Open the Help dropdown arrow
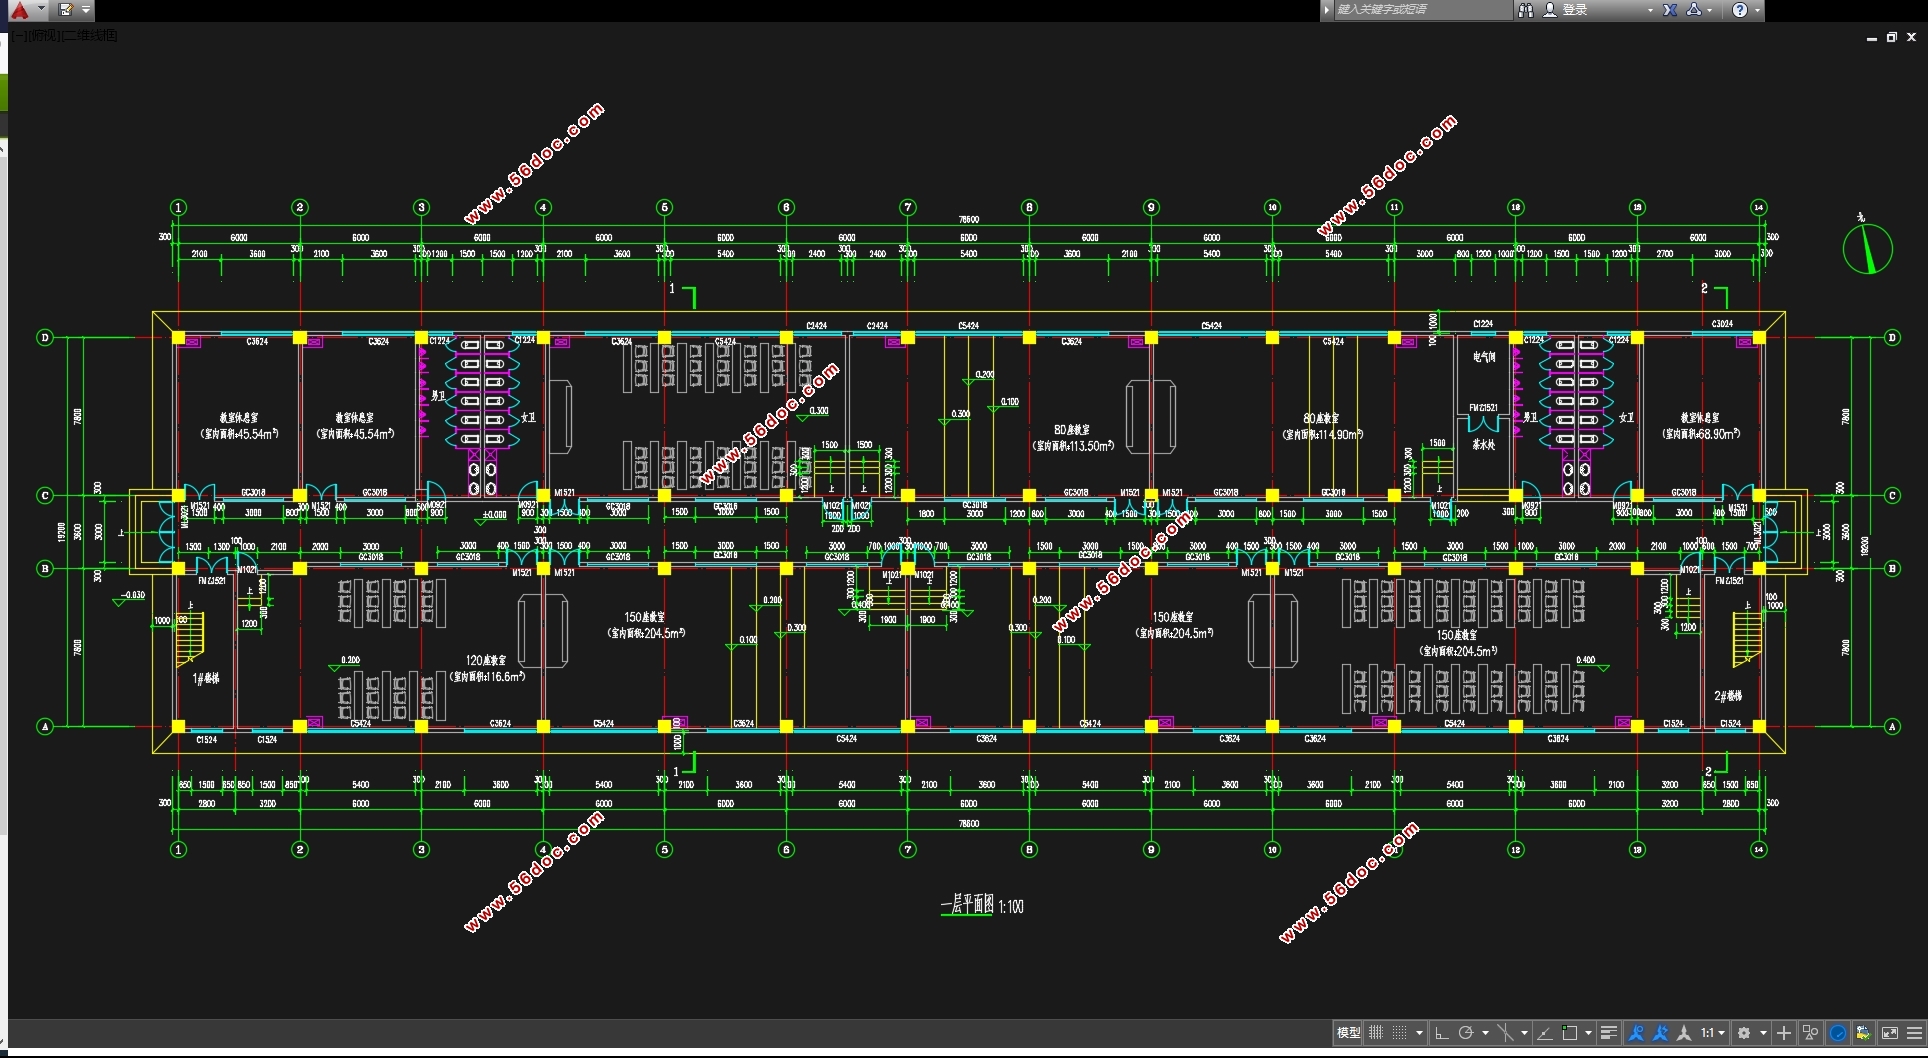Screen dimensions: 1928x1058 [1757, 10]
